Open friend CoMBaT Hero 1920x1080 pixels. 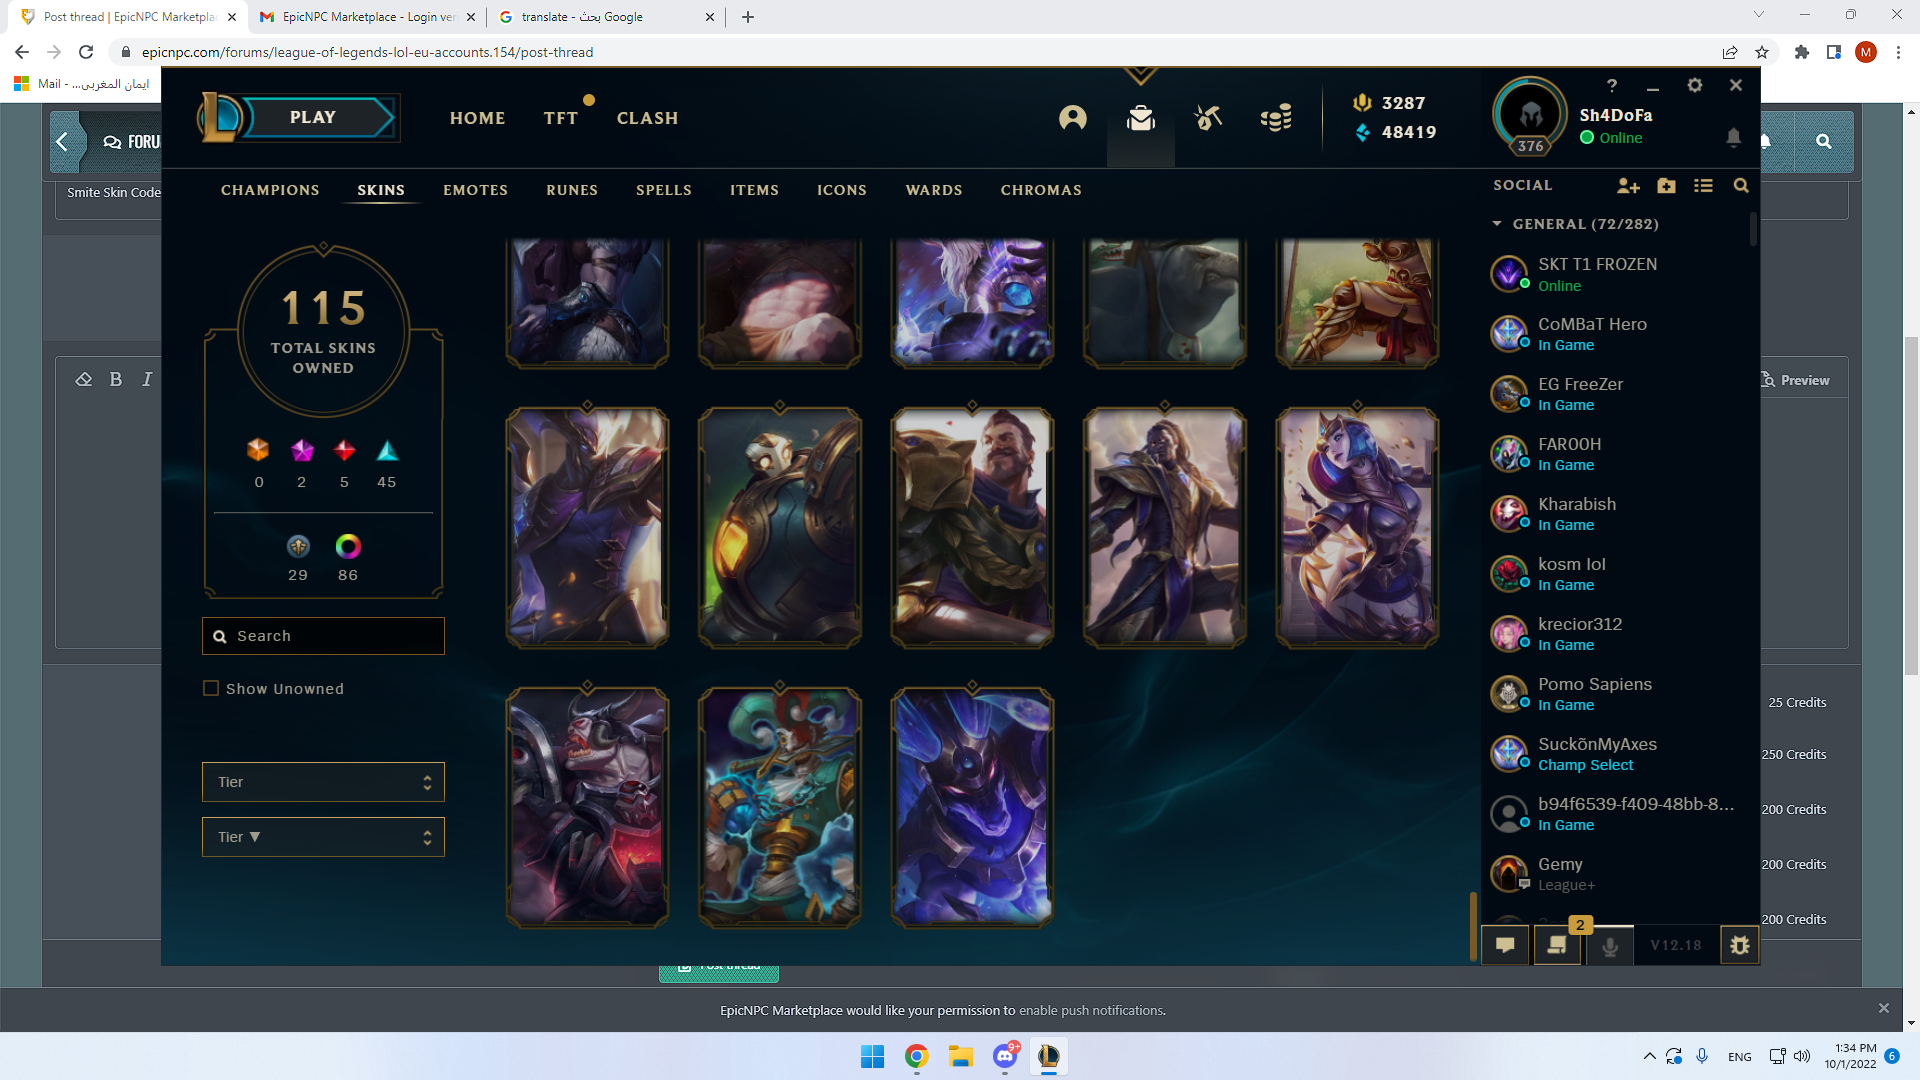coord(1615,334)
